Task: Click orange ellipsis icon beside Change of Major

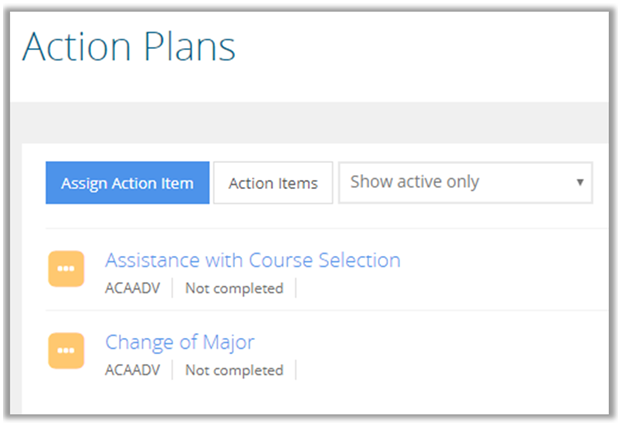Action: tap(66, 350)
